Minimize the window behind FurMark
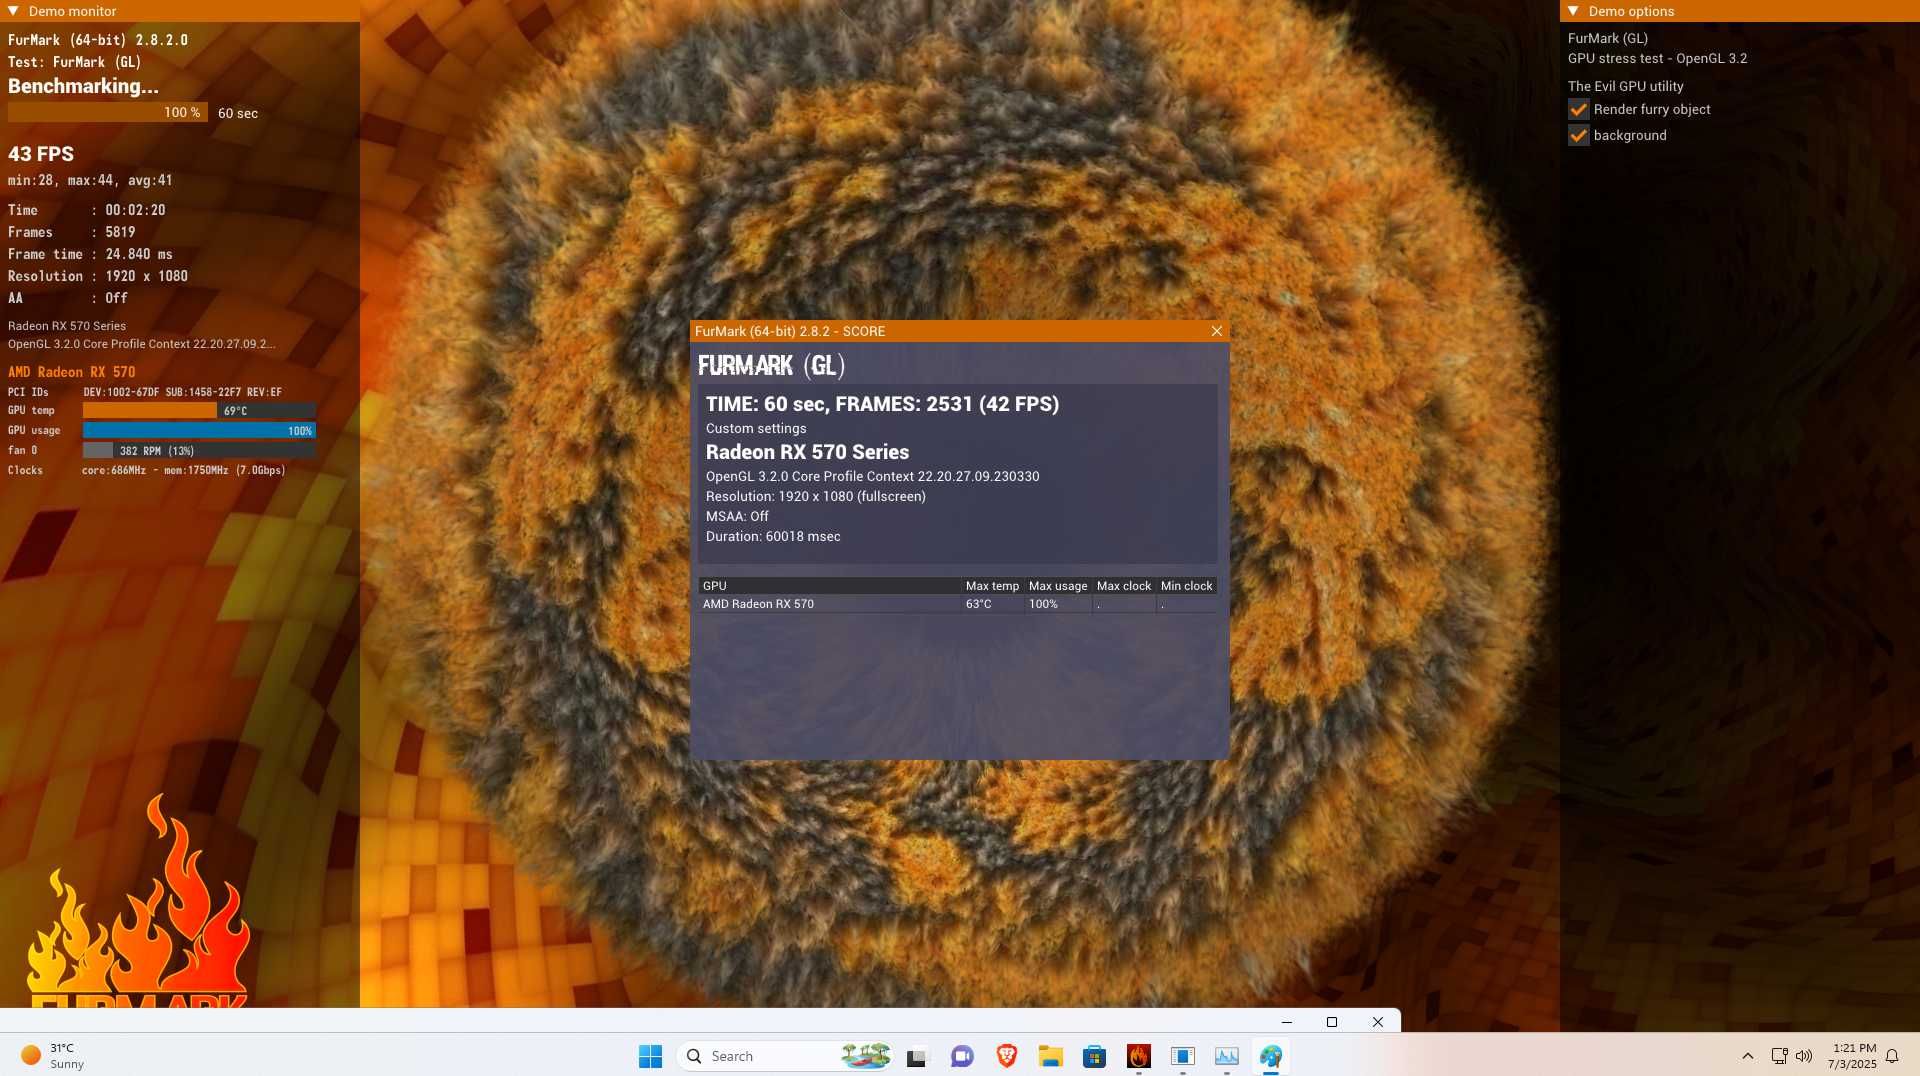The image size is (1920, 1076). pyautogui.click(x=1287, y=1022)
